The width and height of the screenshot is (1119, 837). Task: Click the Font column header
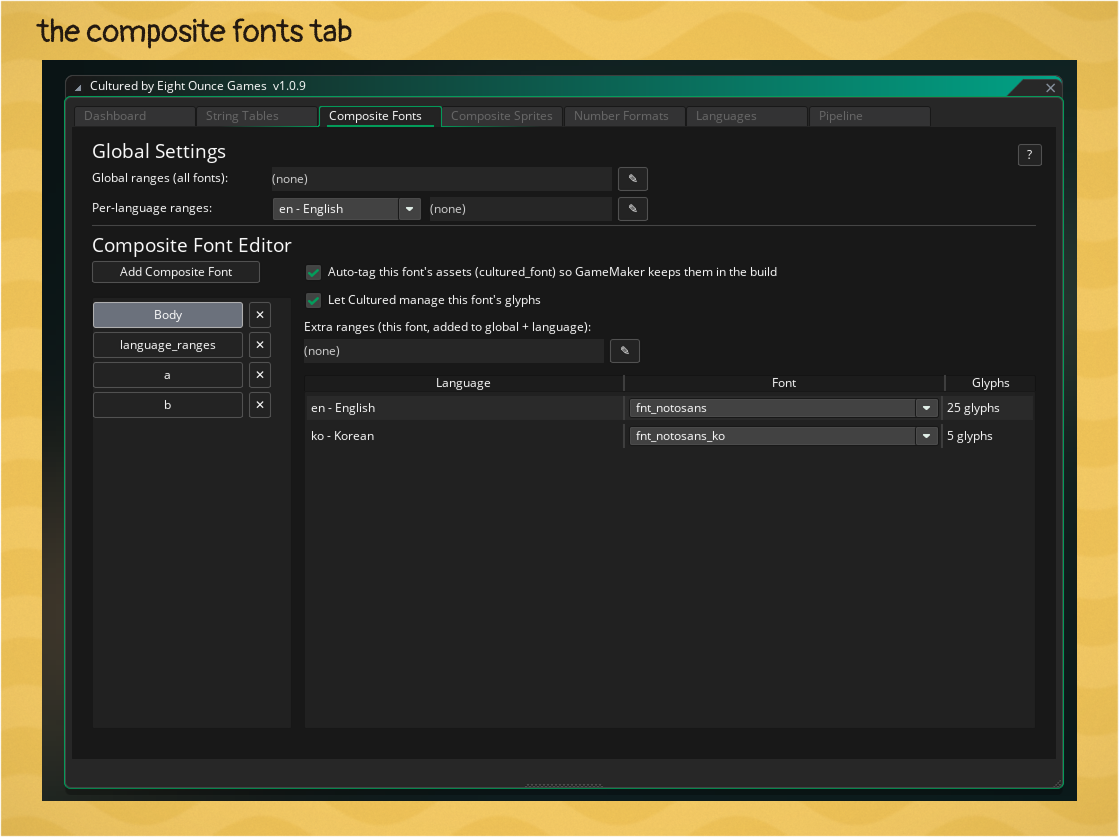784,383
